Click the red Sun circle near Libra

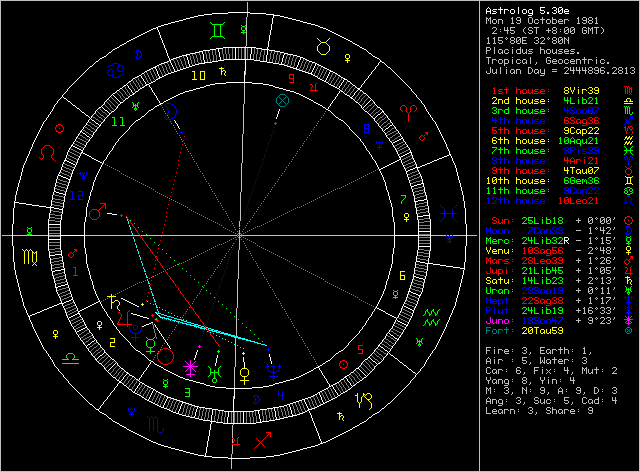(x=165, y=356)
